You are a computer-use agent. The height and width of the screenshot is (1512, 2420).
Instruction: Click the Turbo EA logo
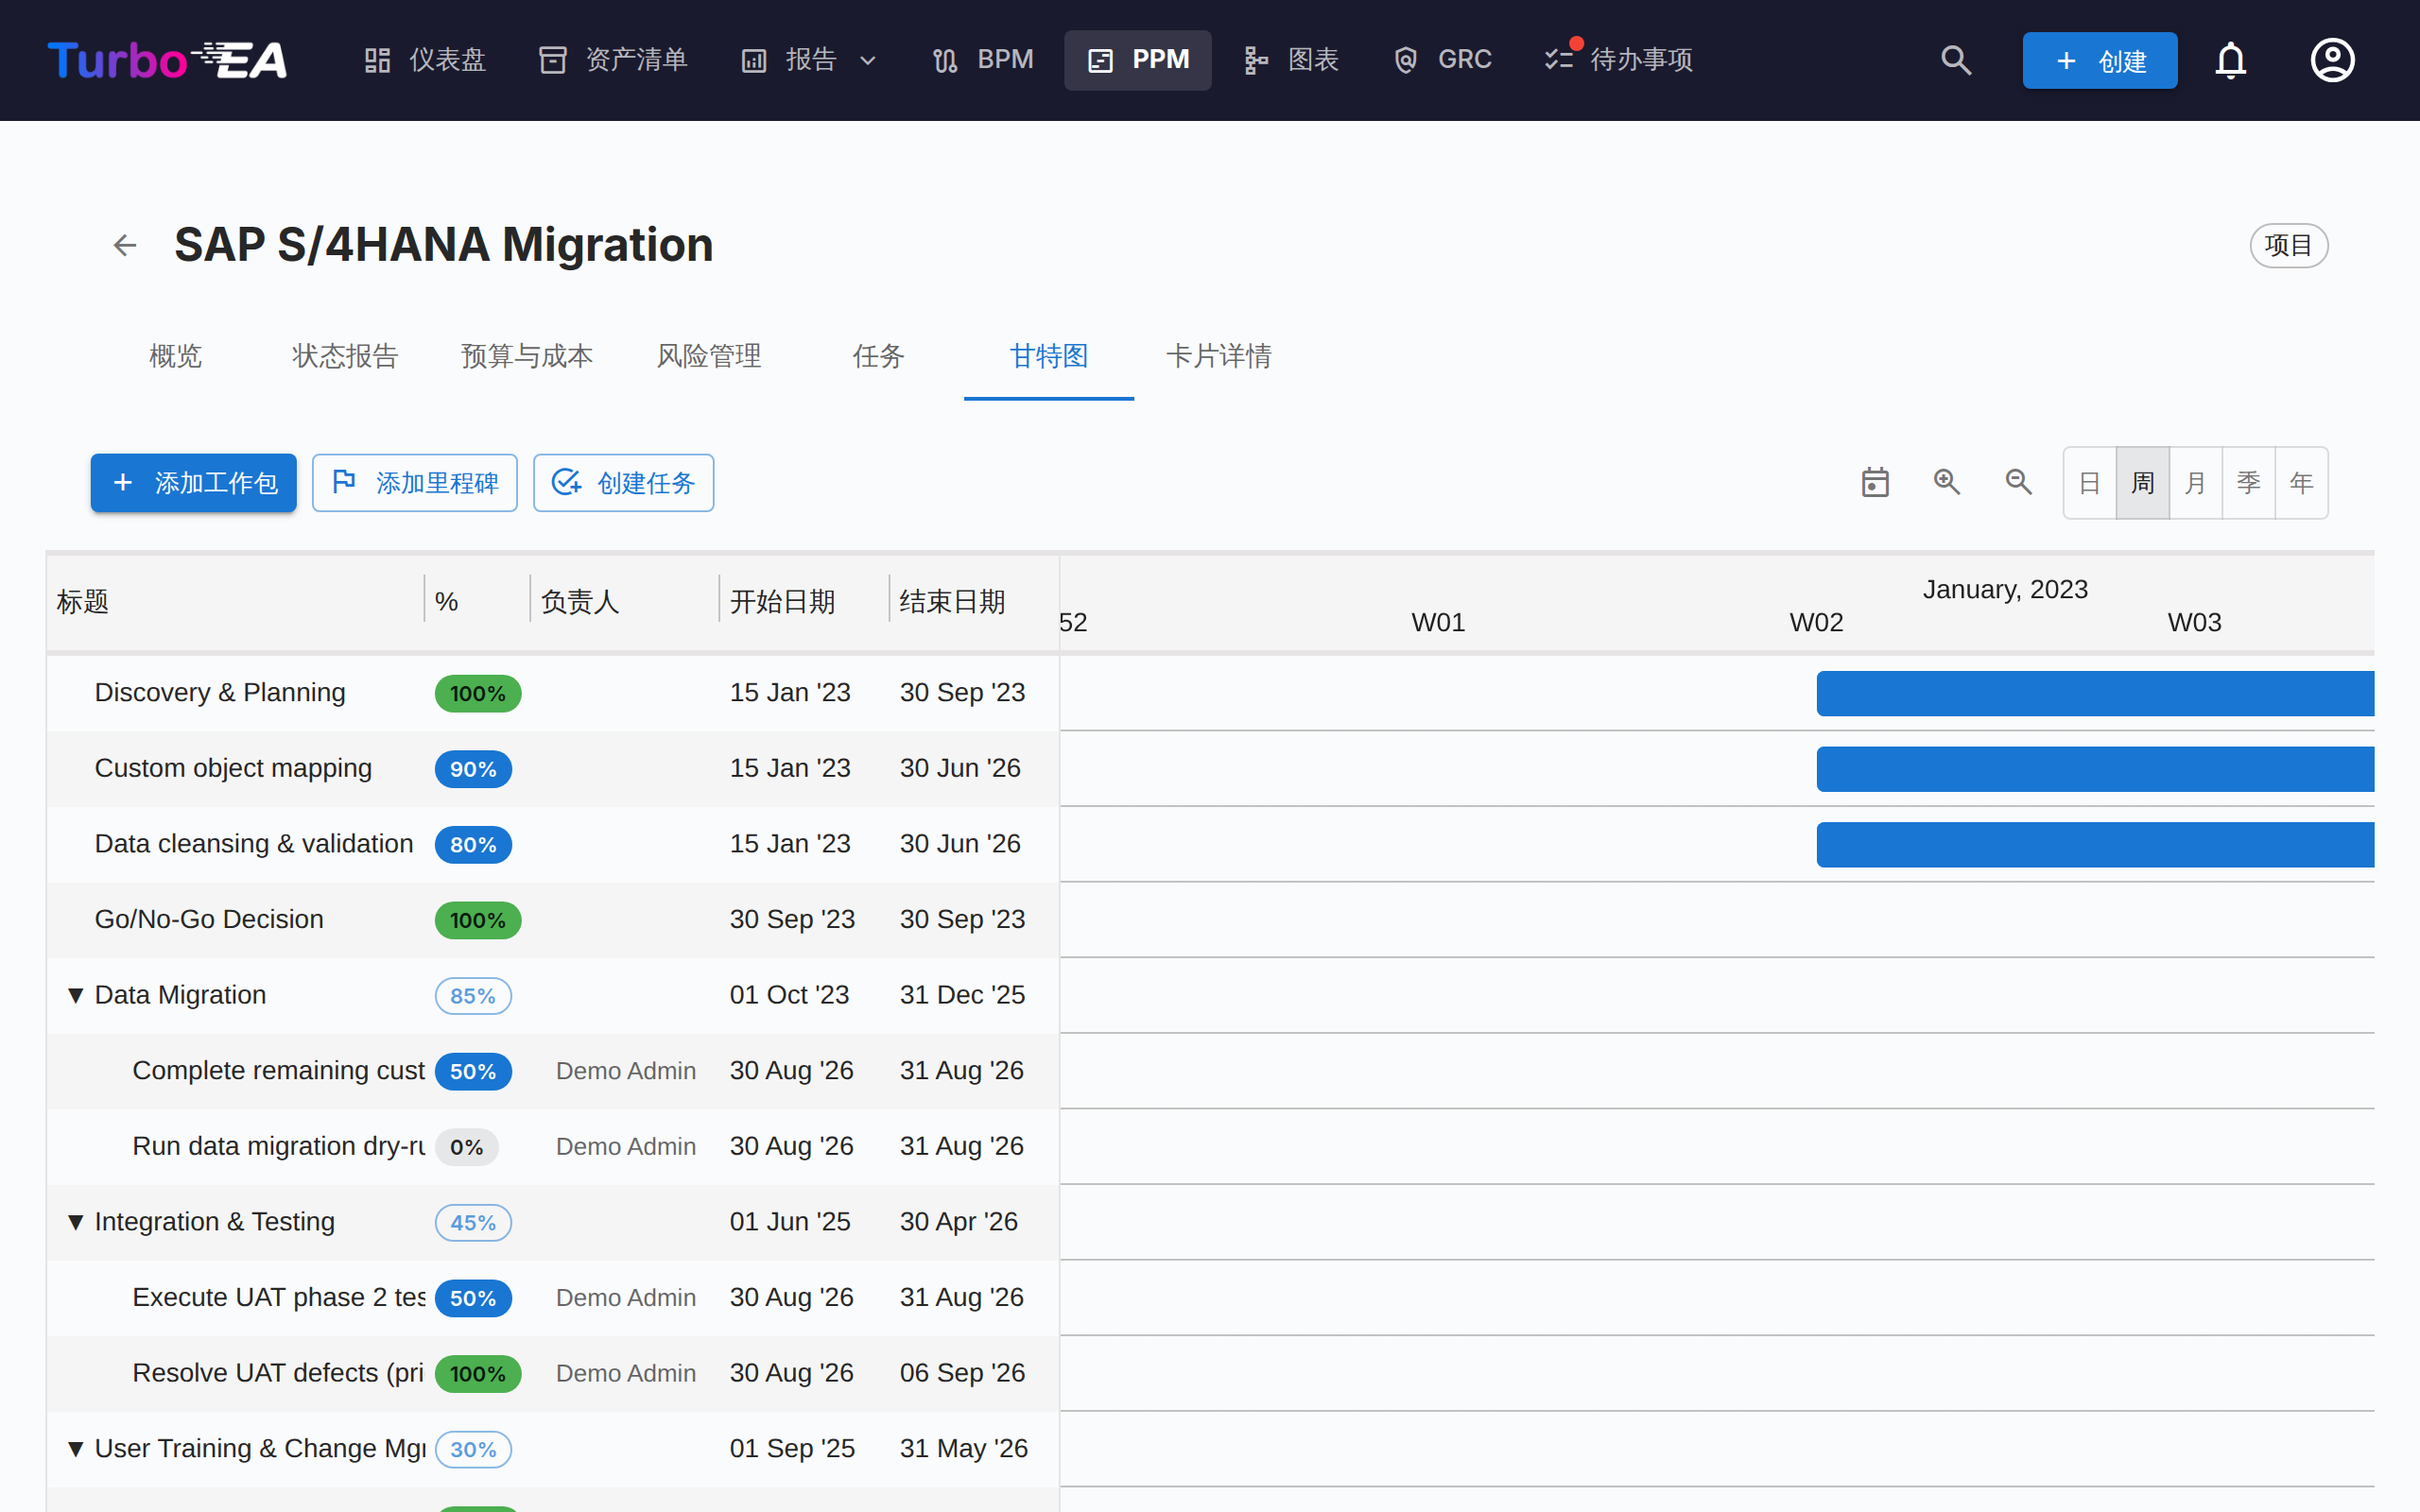pos(167,60)
